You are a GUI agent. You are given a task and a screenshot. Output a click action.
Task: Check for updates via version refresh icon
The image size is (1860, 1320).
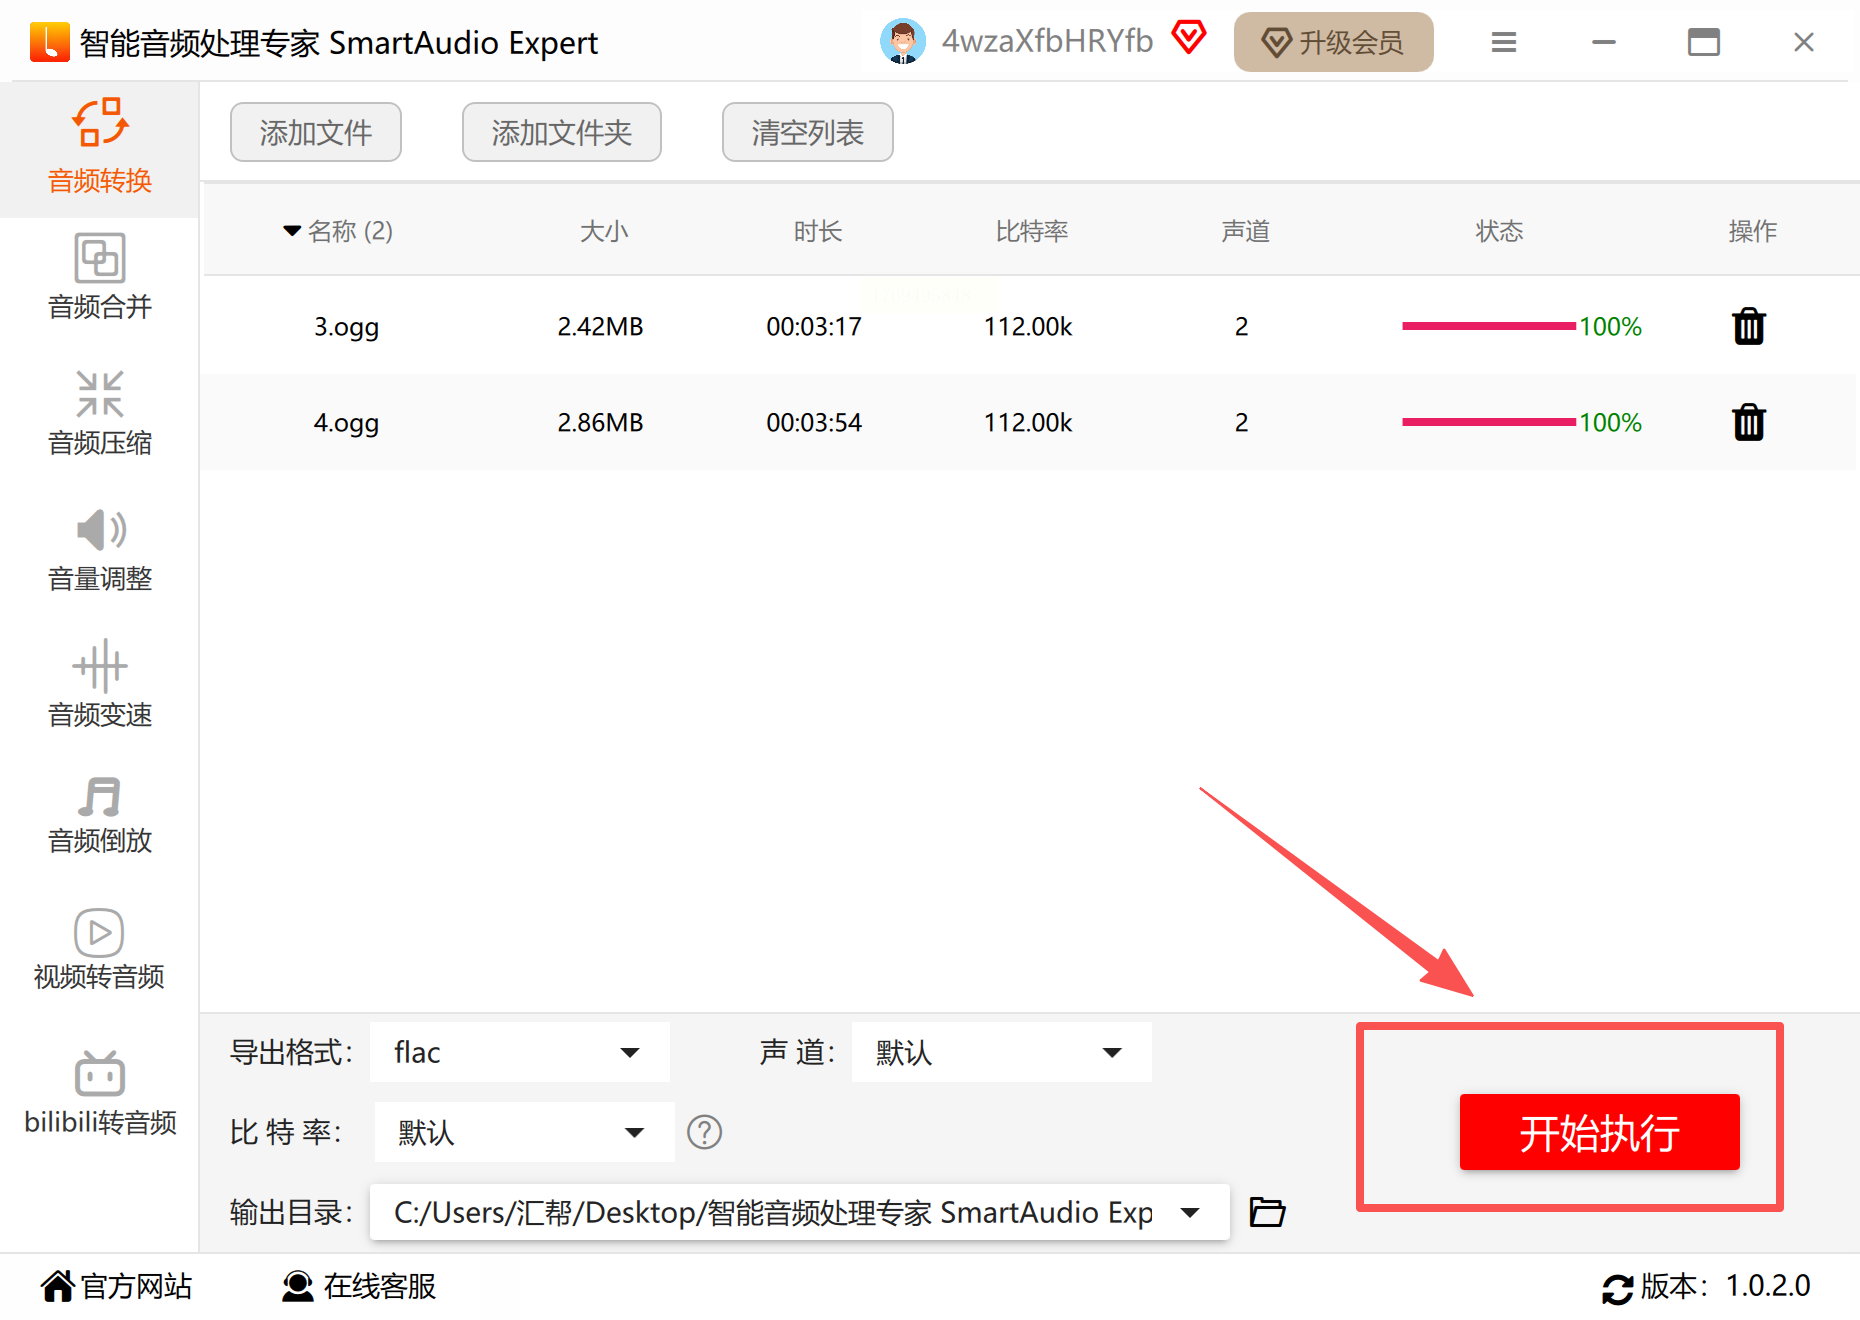(x=1617, y=1288)
